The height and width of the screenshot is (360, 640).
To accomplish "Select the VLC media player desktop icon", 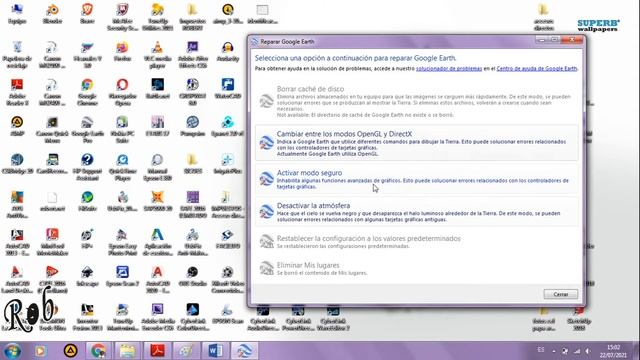I will [x=158, y=55].
